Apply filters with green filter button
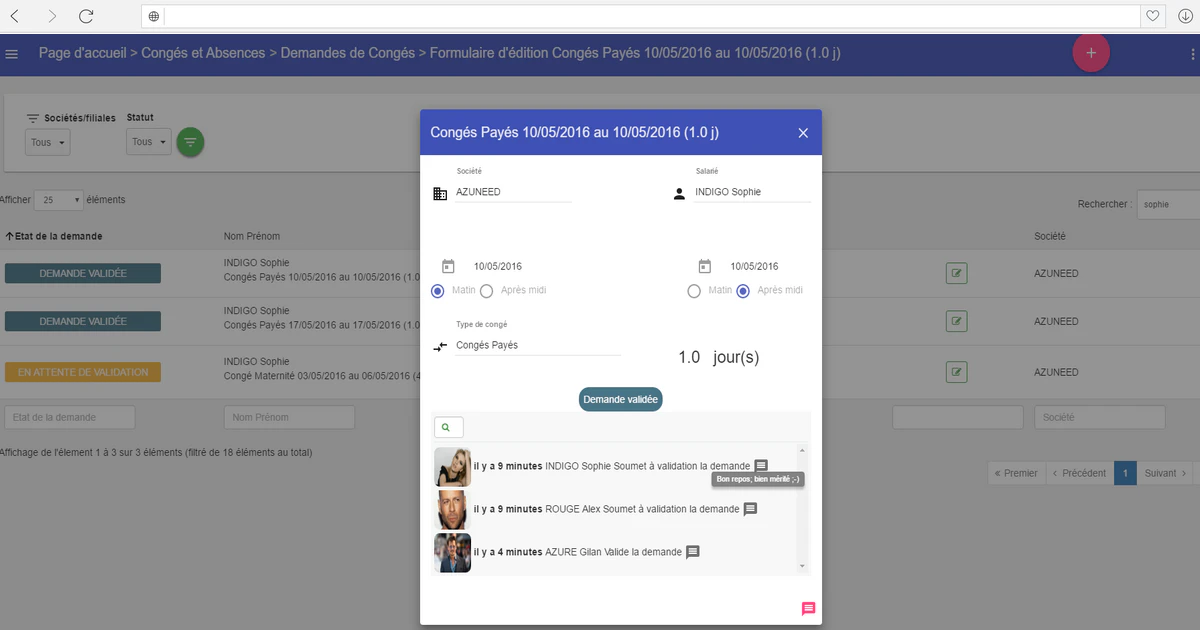This screenshot has height=630, width=1200. (190, 143)
